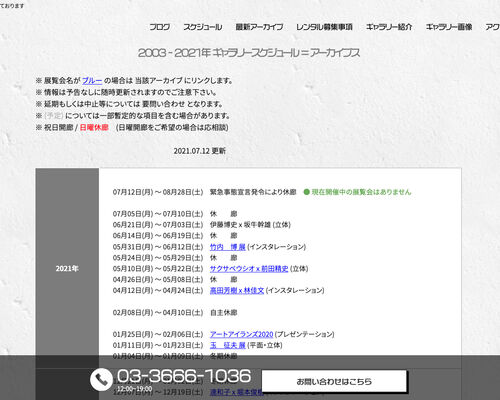Click phone number 03-3666-1036
Image resolution: width=500 pixels, height=400 pixels.
184,376
